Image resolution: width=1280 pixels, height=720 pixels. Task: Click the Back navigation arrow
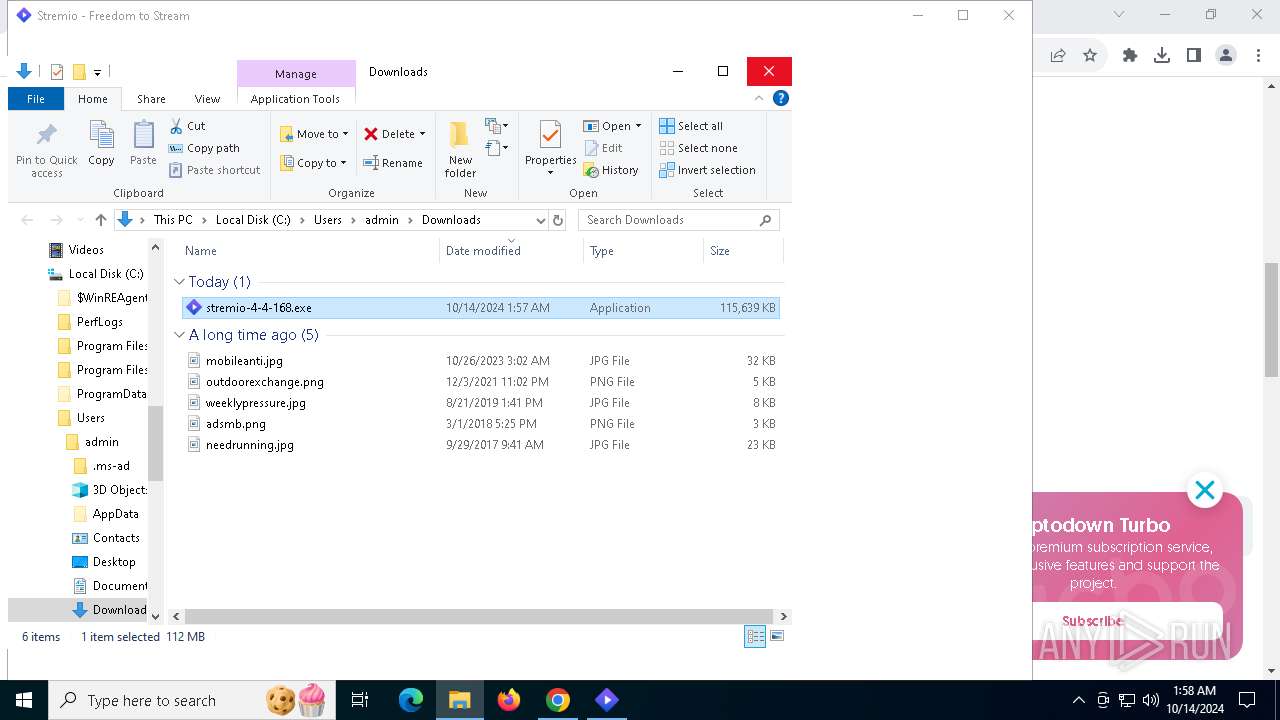[27, 220]
